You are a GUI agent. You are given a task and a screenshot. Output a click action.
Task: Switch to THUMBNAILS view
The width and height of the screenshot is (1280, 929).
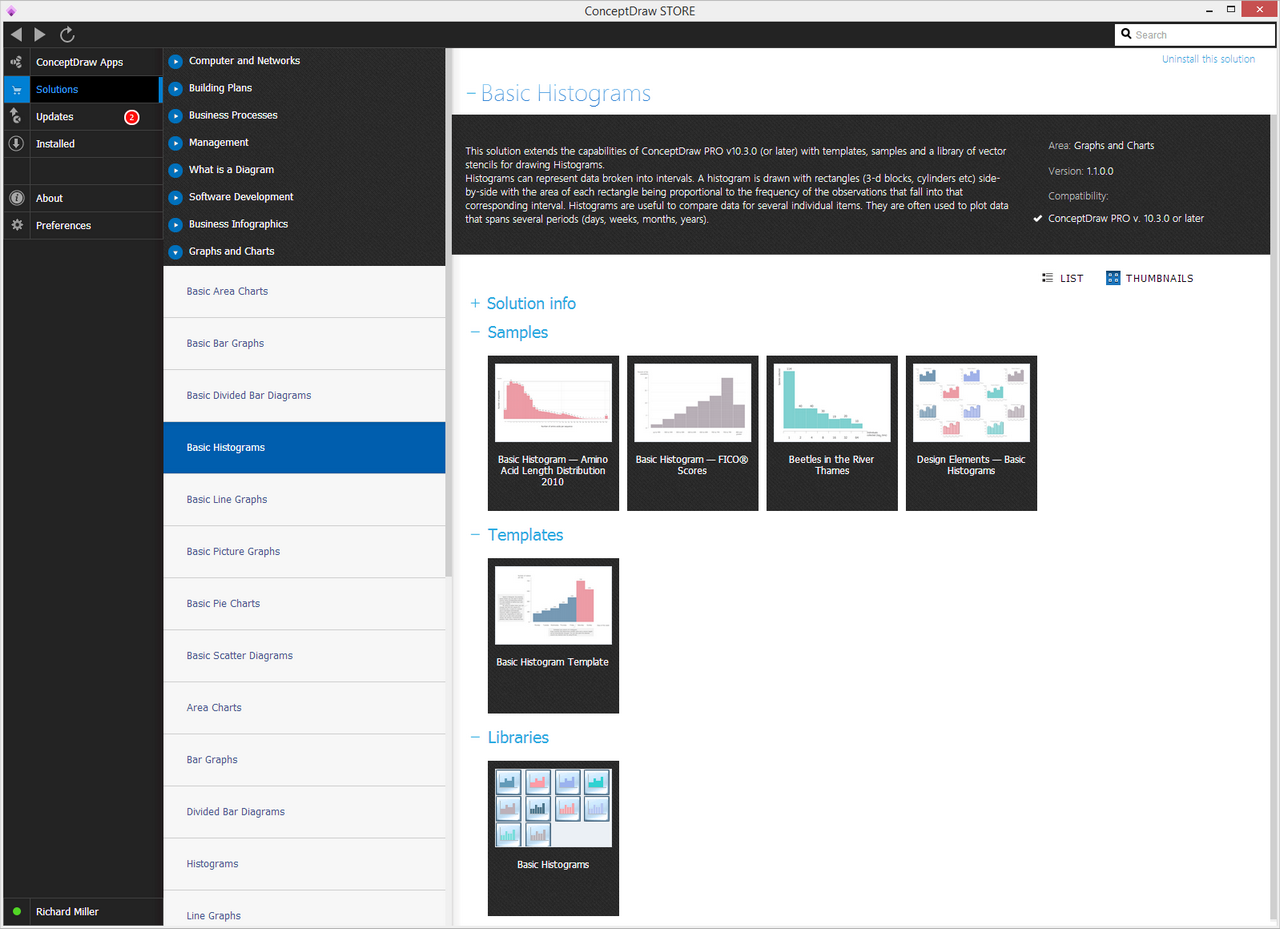(x=1150, y=278)
